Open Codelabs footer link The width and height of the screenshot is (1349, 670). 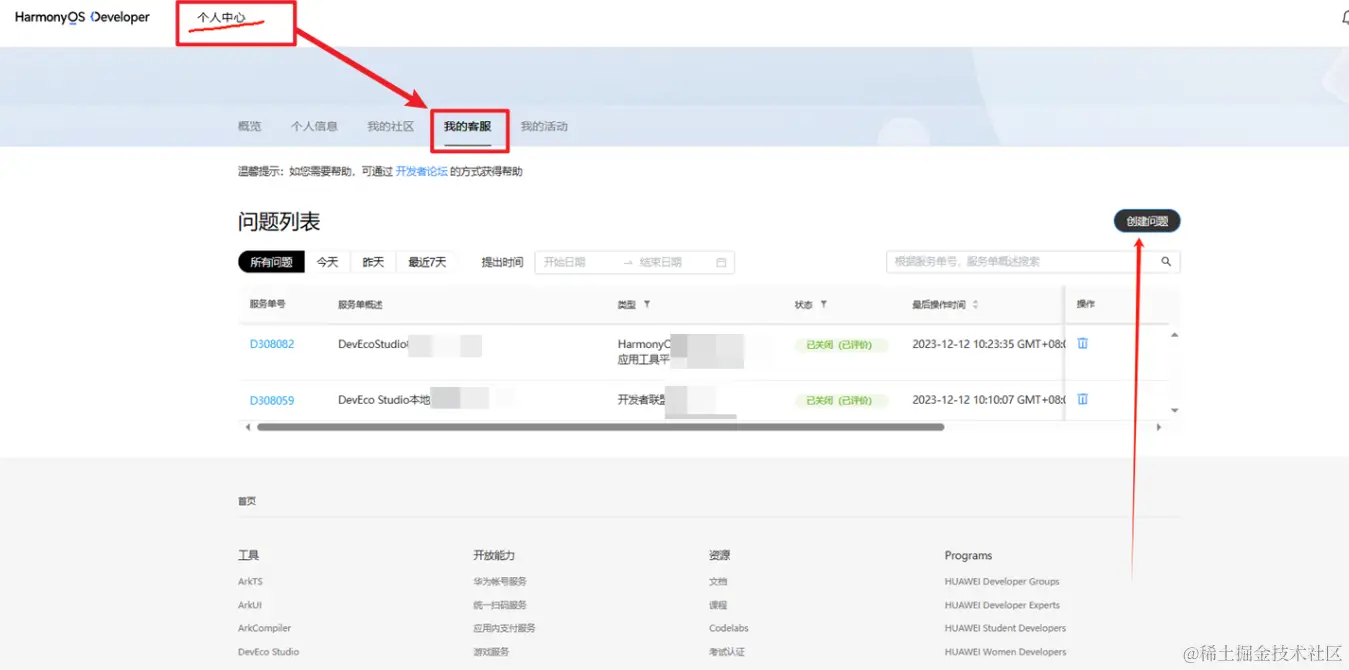[x=729, y=628]
